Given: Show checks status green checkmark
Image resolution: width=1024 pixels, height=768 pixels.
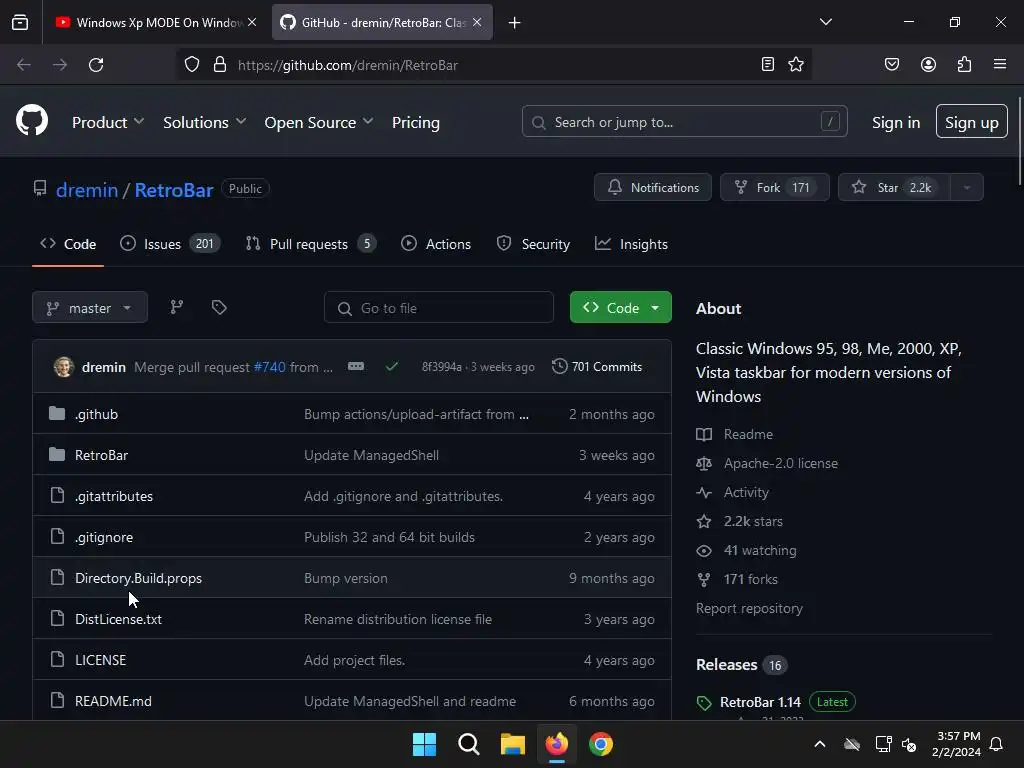Looking at the screenshot, I should point(392,366).
